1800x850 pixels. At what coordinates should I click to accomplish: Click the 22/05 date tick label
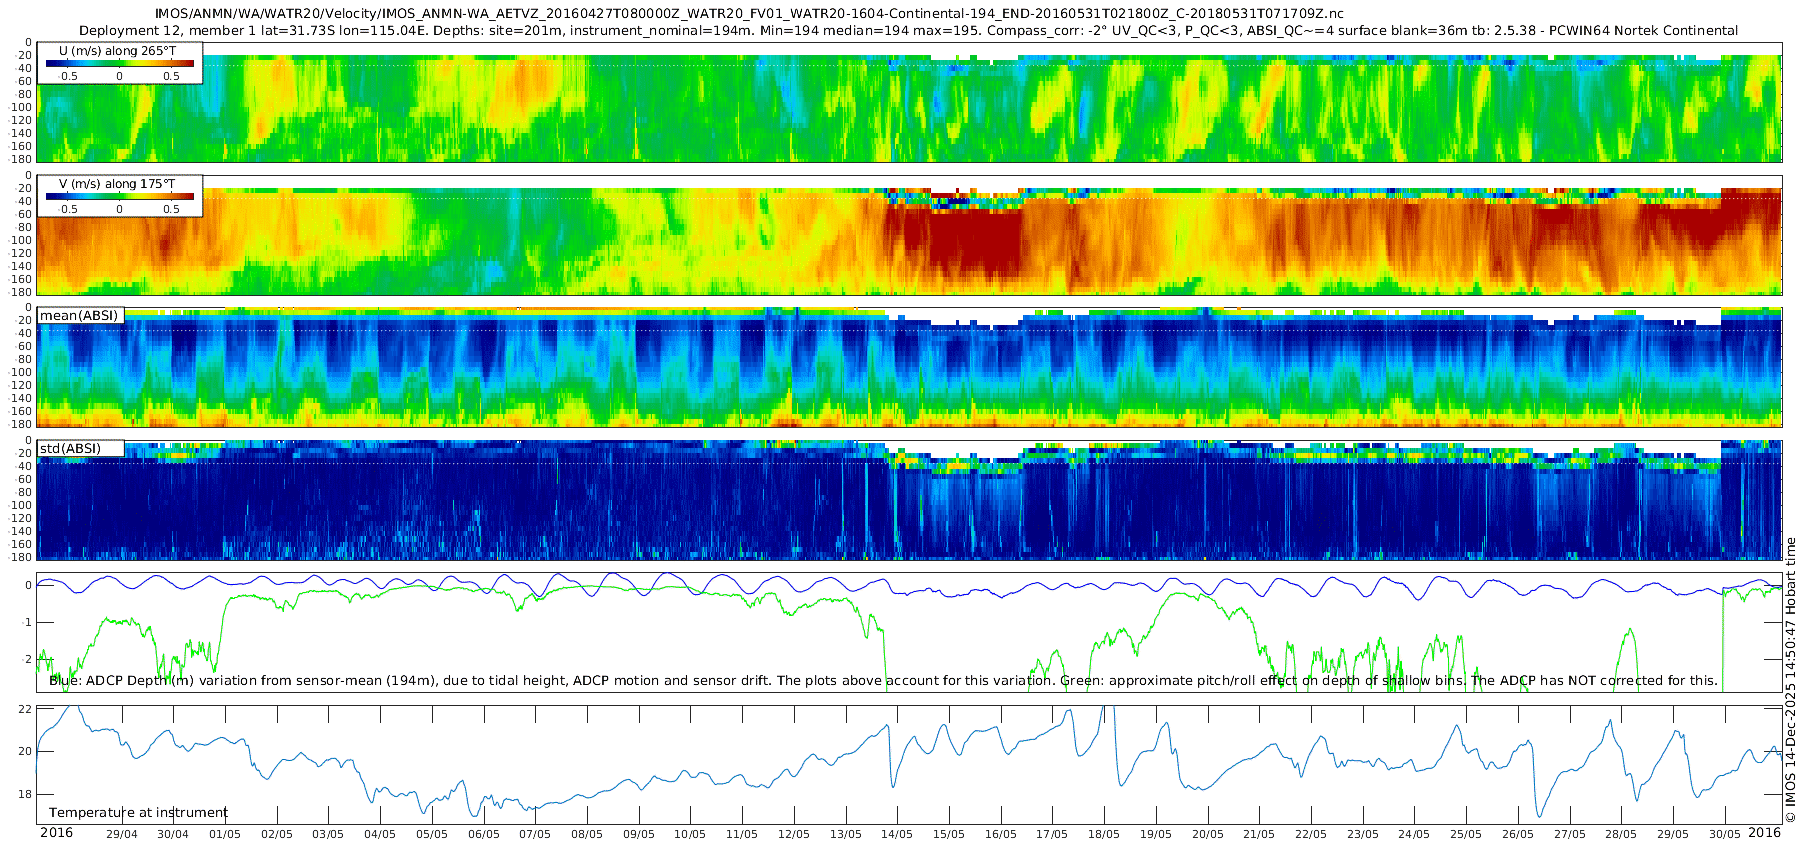coord(1311,835)
